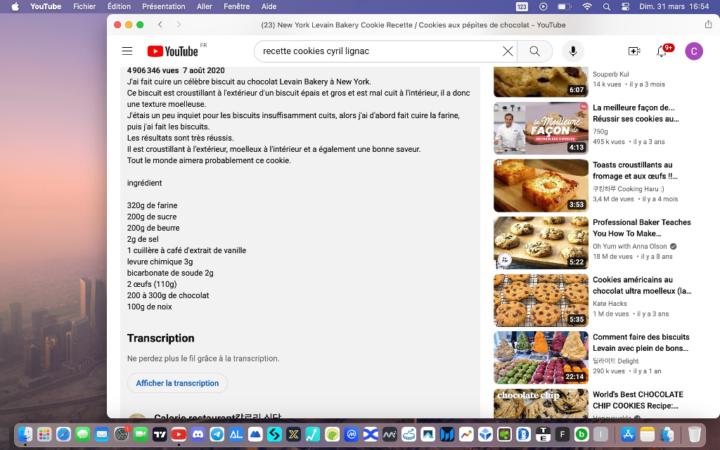The width and height of the screenshot is (720, 450).
Task: Click the 'Transcription' heading
Action: (161, 338)
